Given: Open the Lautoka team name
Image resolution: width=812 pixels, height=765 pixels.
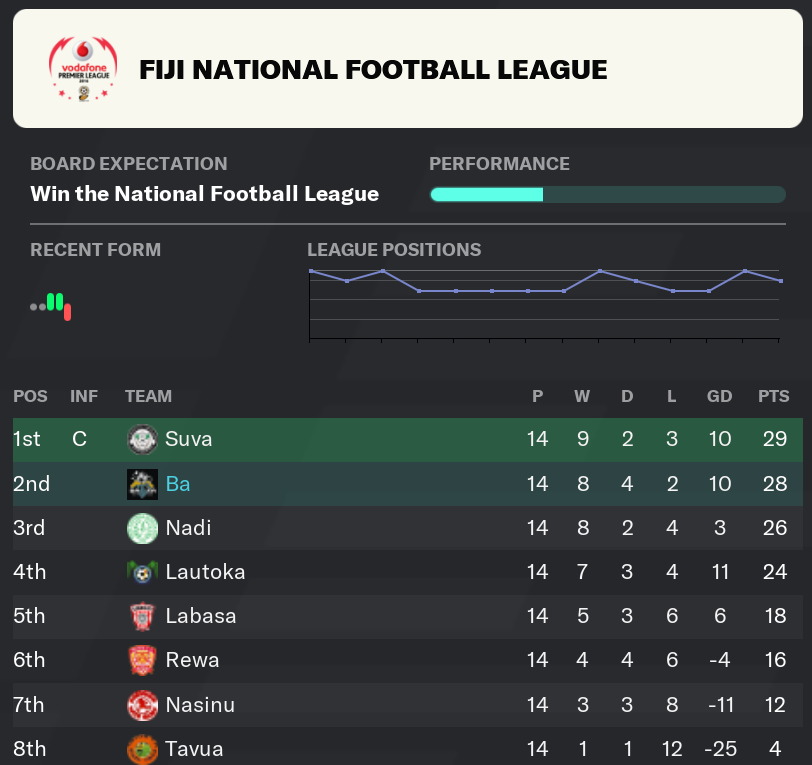Looking at the screenshot, I should pyautogui.click(x=205, y=572).
